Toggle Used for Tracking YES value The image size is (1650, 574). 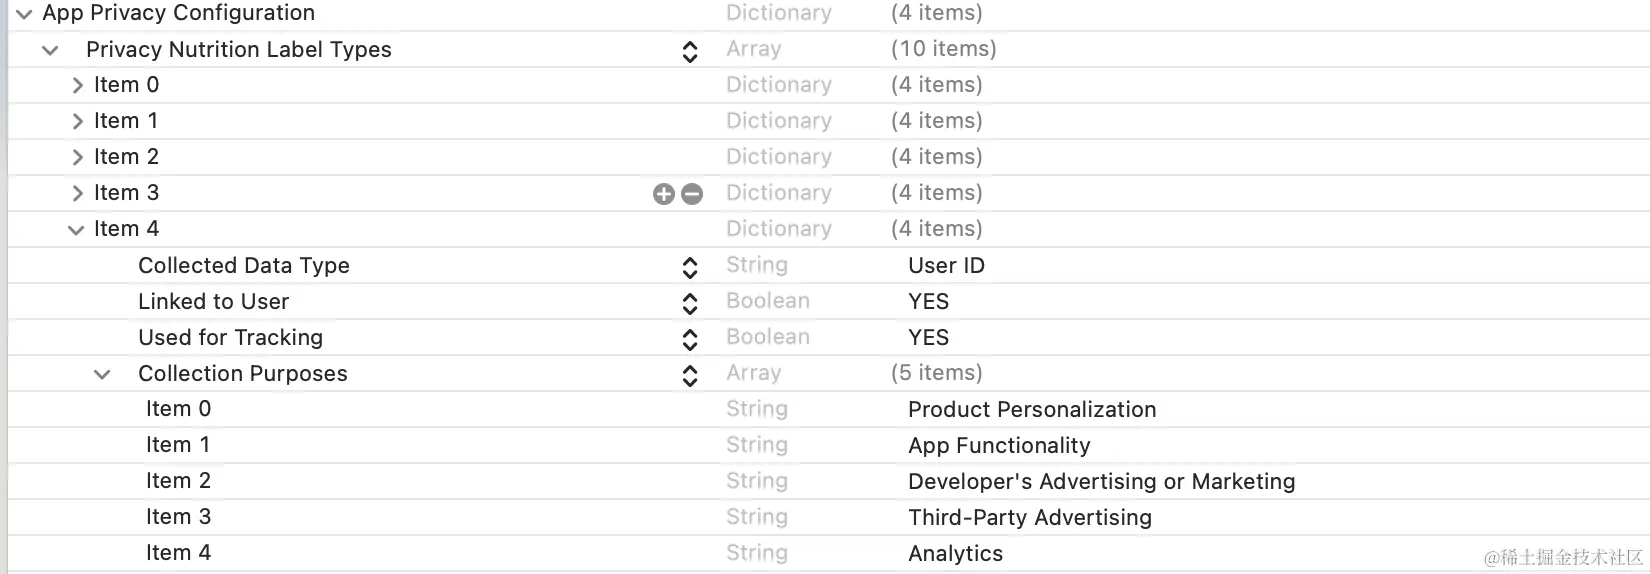point(928,338)
